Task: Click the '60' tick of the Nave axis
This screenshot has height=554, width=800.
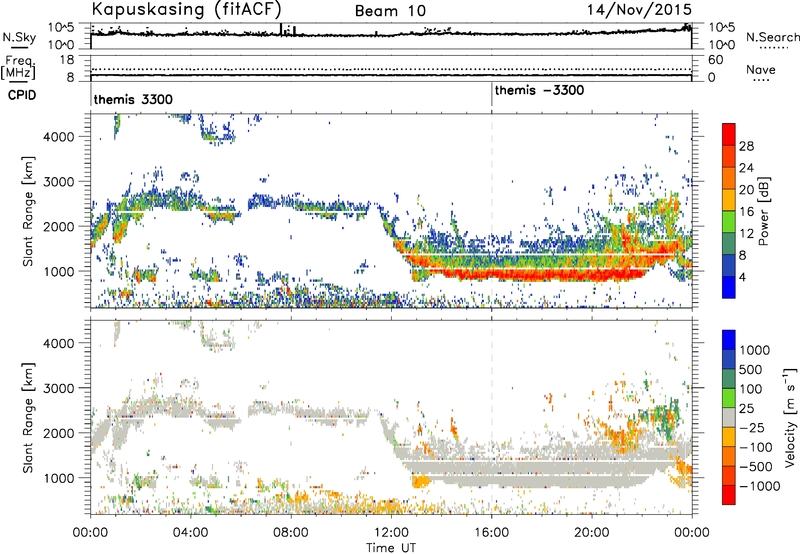Action: coord(715,60)
